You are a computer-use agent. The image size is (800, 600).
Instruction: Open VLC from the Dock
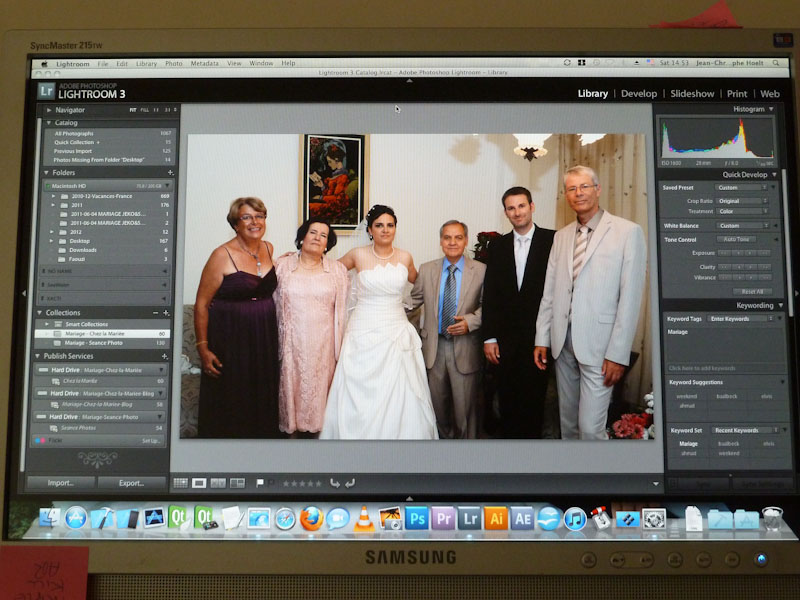point(364,519)
